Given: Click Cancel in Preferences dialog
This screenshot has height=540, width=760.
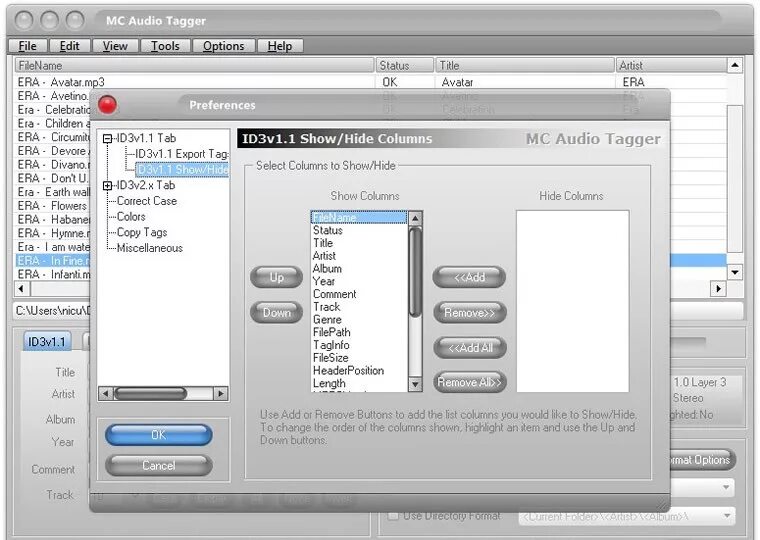Looking at the screenshot, I should (x=158, y=465).
